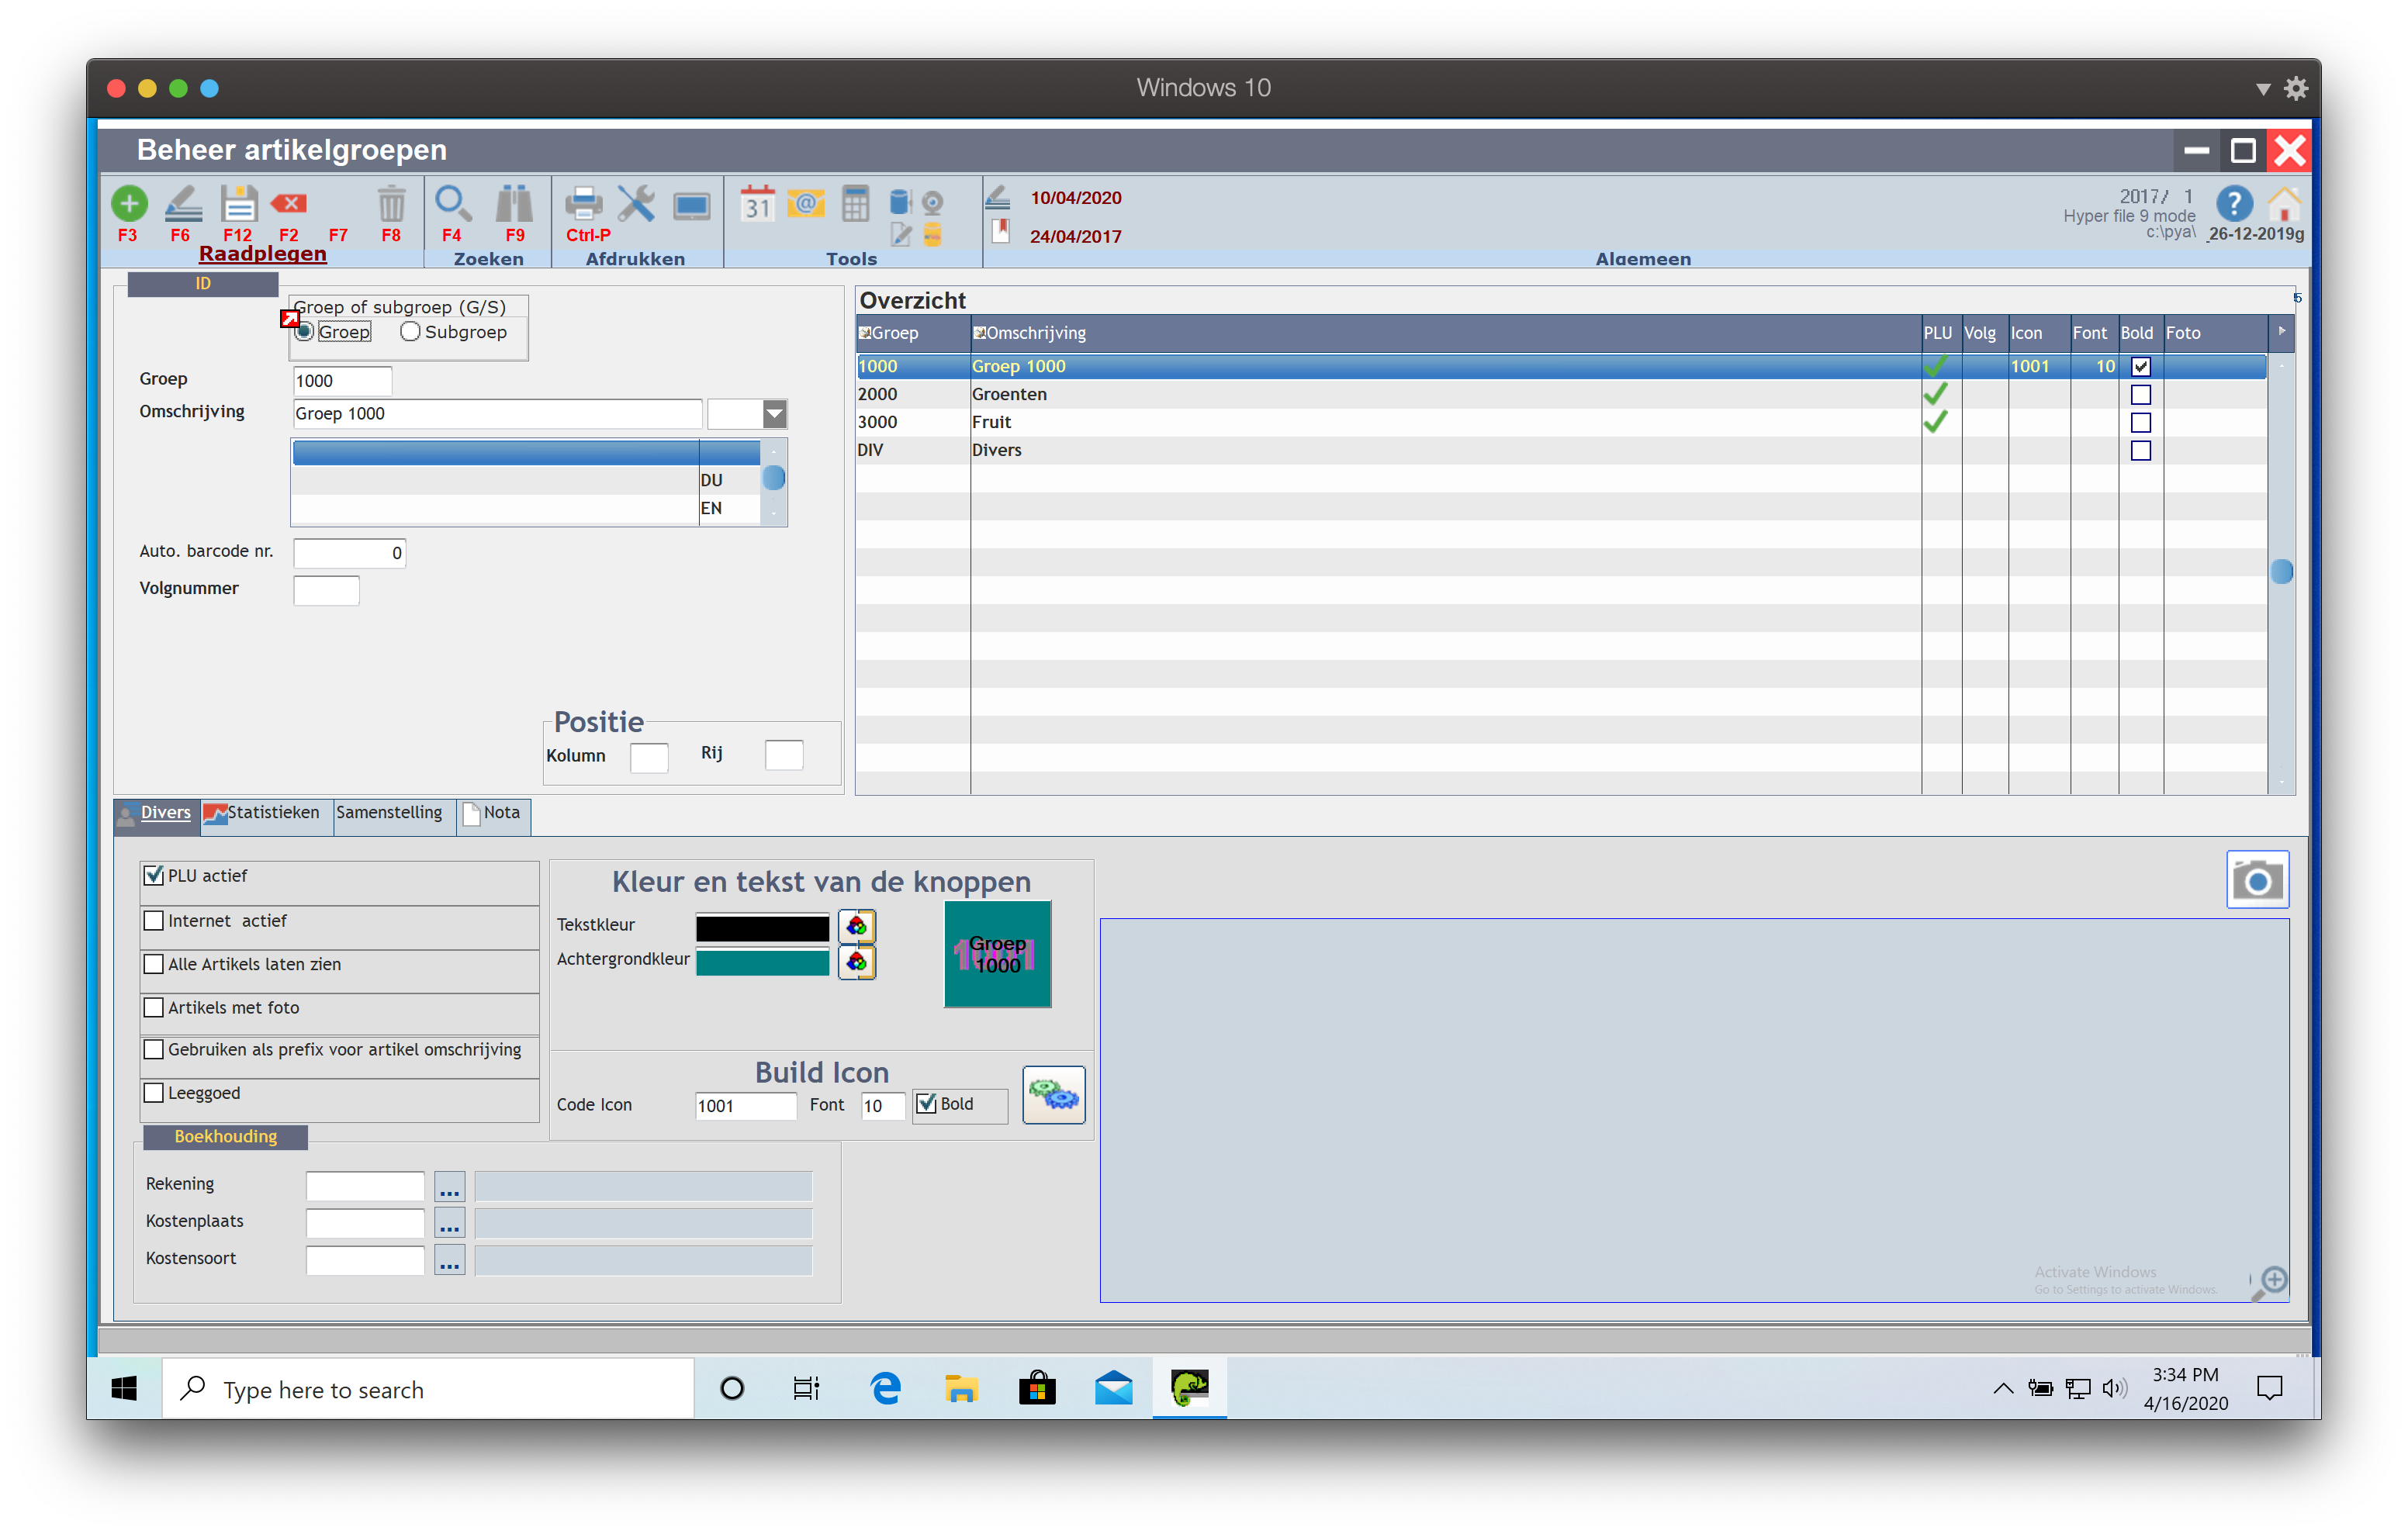Open the calculator tool icon
The width and height of the screenshot is (2408, 1534).
(855, 204)
